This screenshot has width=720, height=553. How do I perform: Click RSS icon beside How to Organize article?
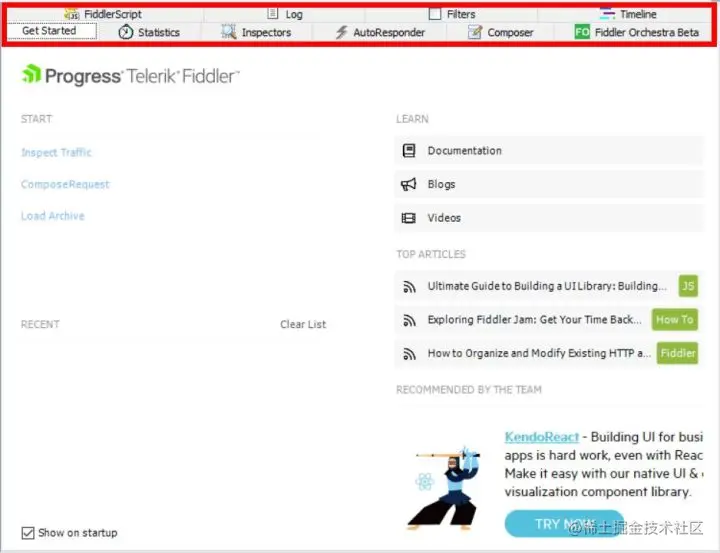(409, 354)
